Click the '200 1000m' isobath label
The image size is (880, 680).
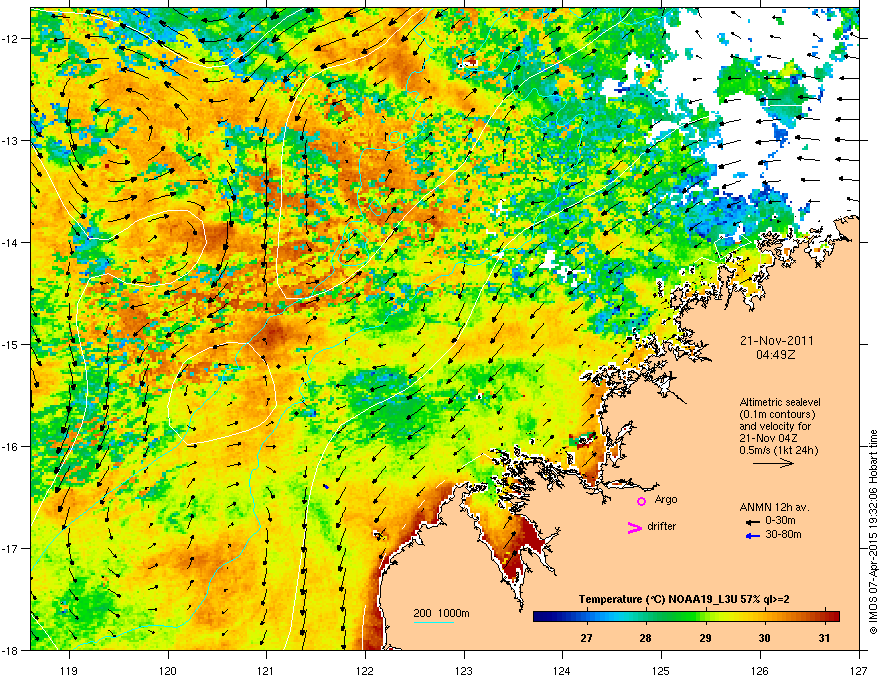click(441, 613)
